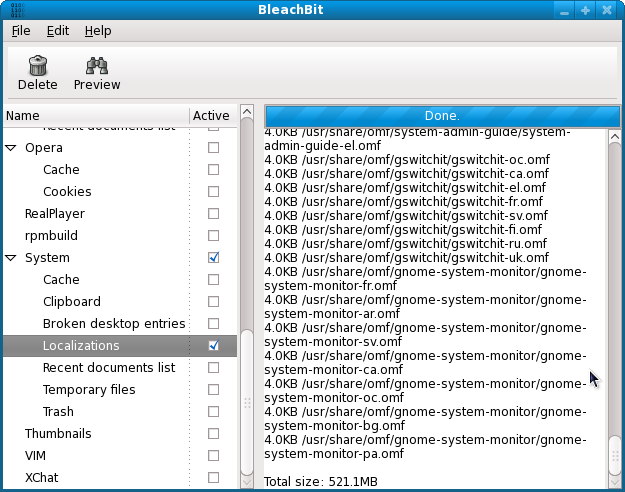625x492 pixels.
Task: Check the Opera Cookies option
Action: coord(214,191)
